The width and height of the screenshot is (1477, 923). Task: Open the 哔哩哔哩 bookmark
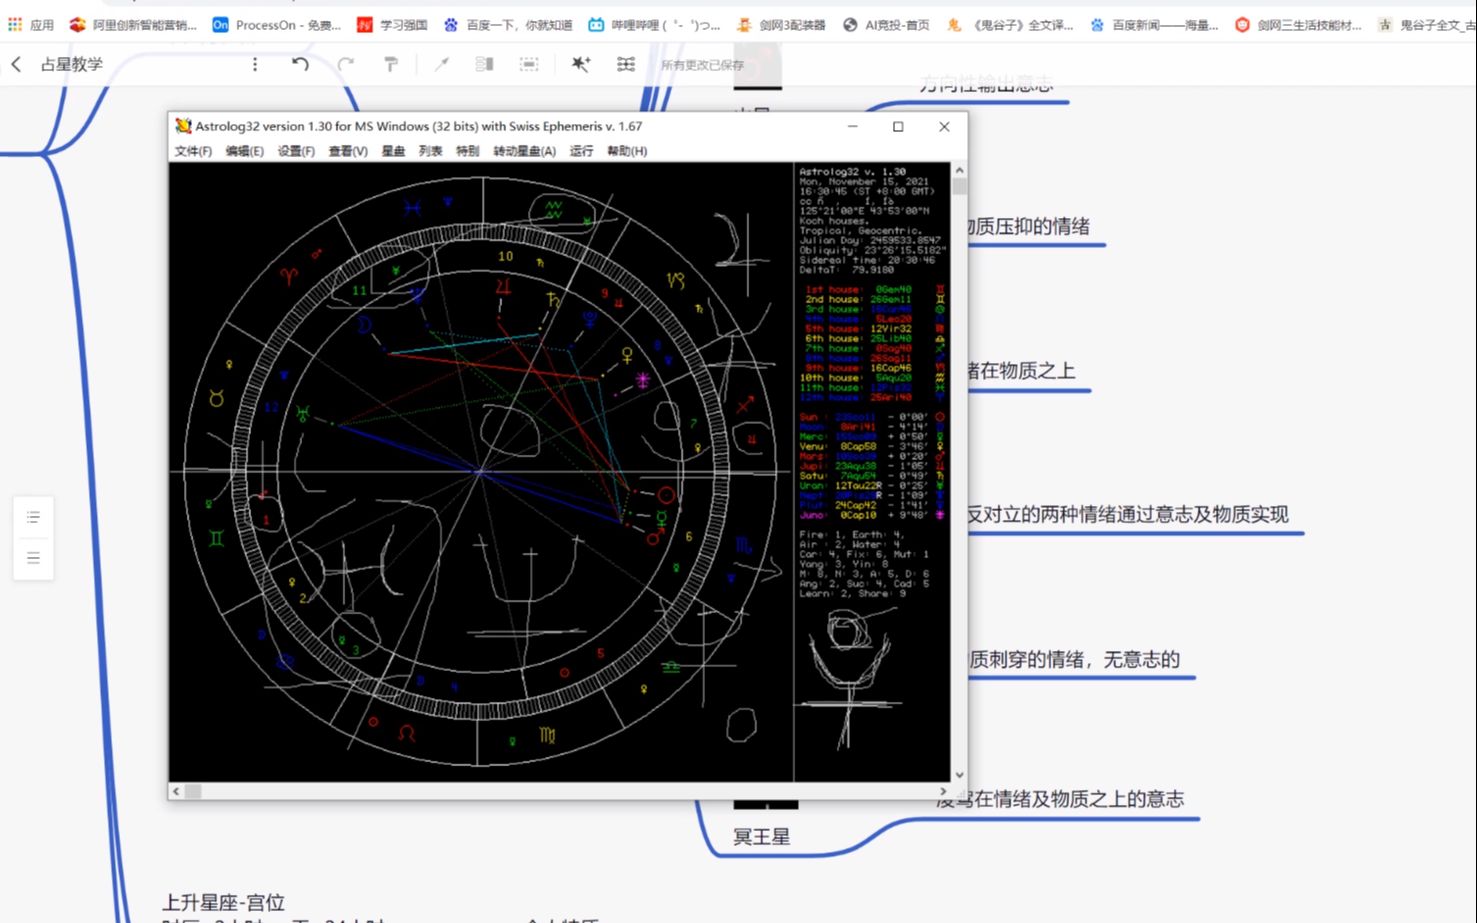(654, 25)
